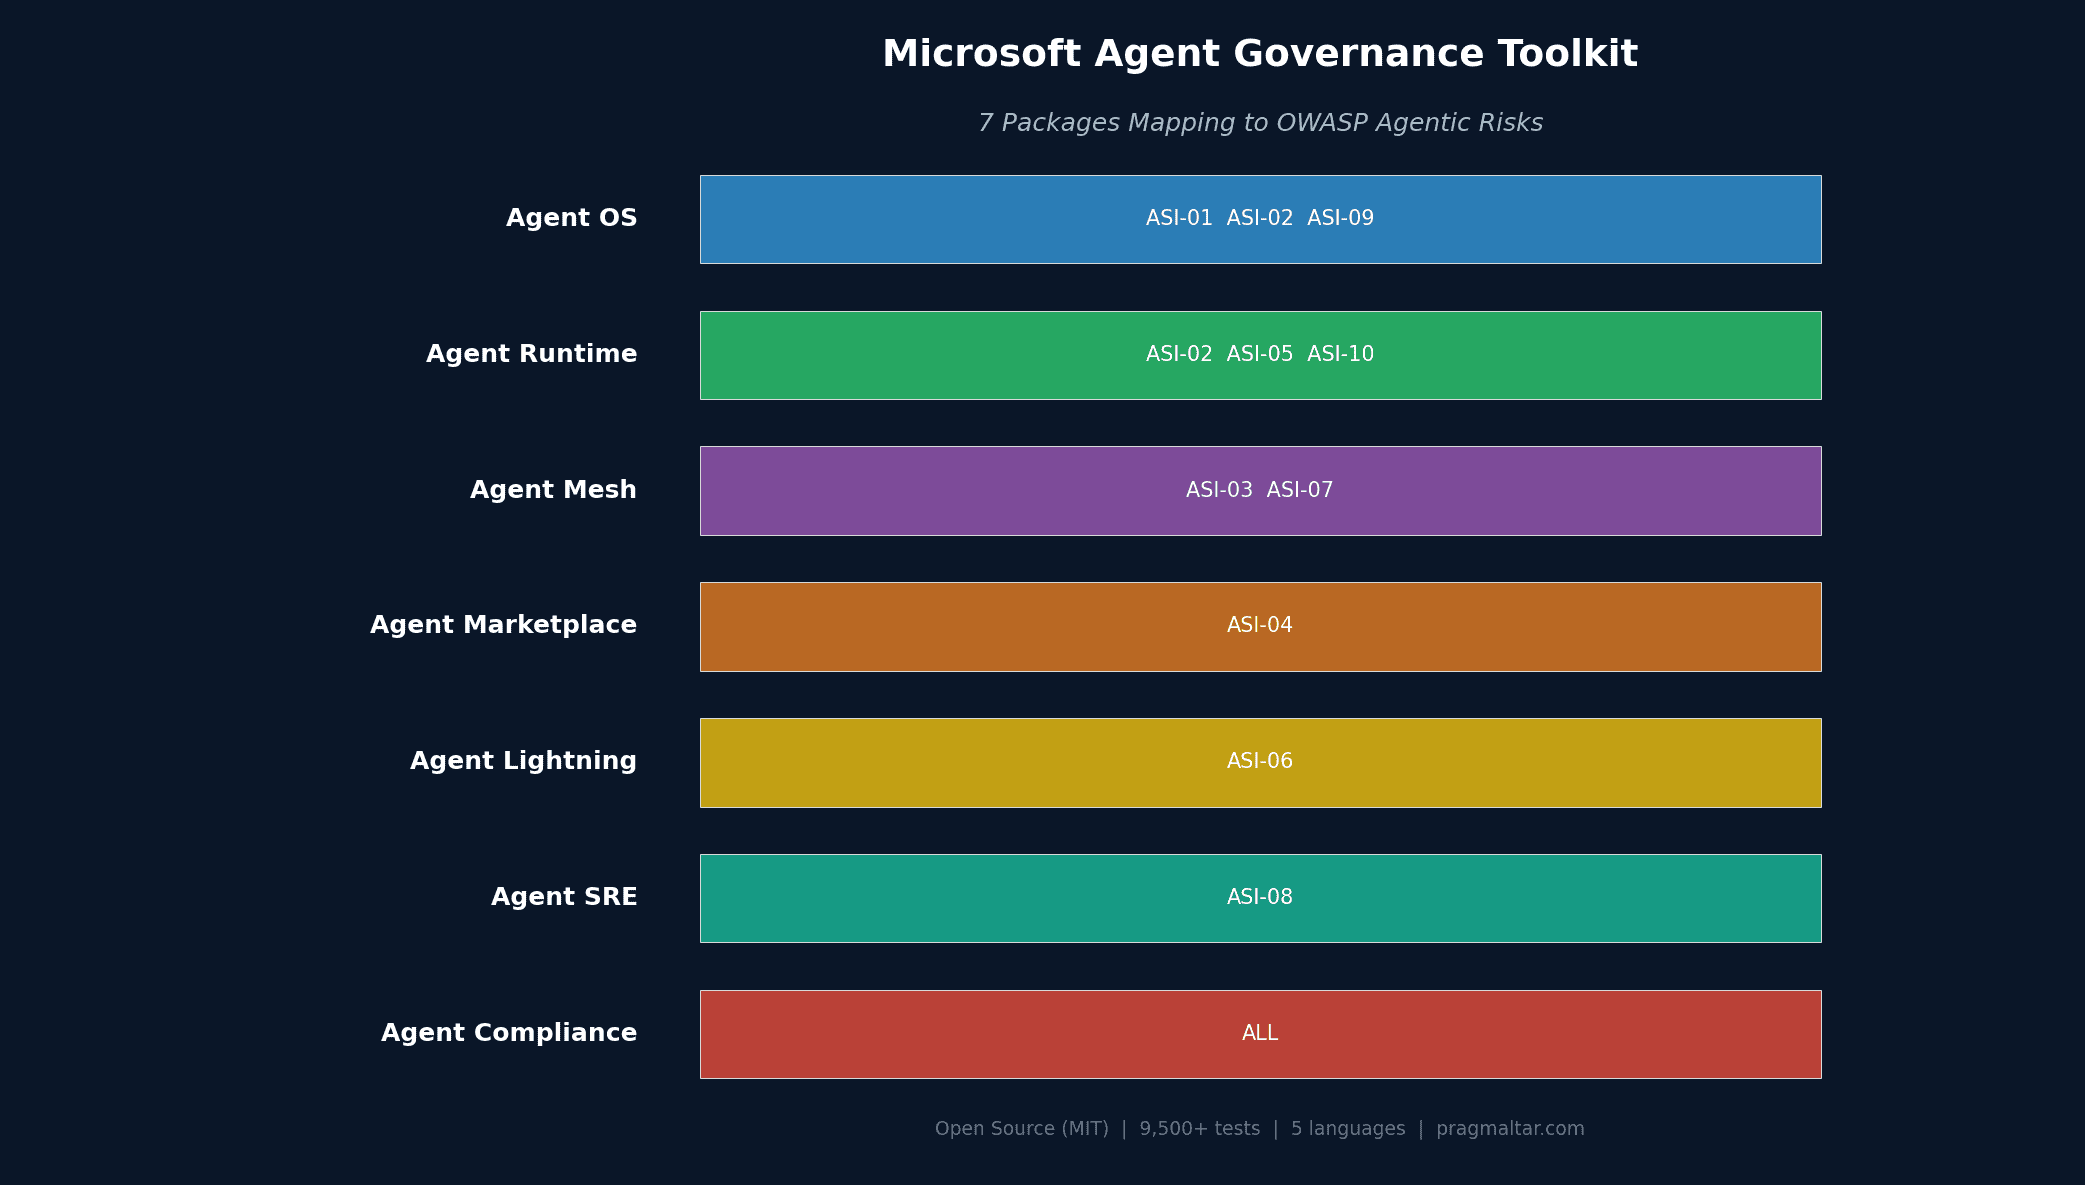Click 'ASI-05' in the green bar
The image size is (2085, 1185).
pyautogui.click(x=1260, y=354)
